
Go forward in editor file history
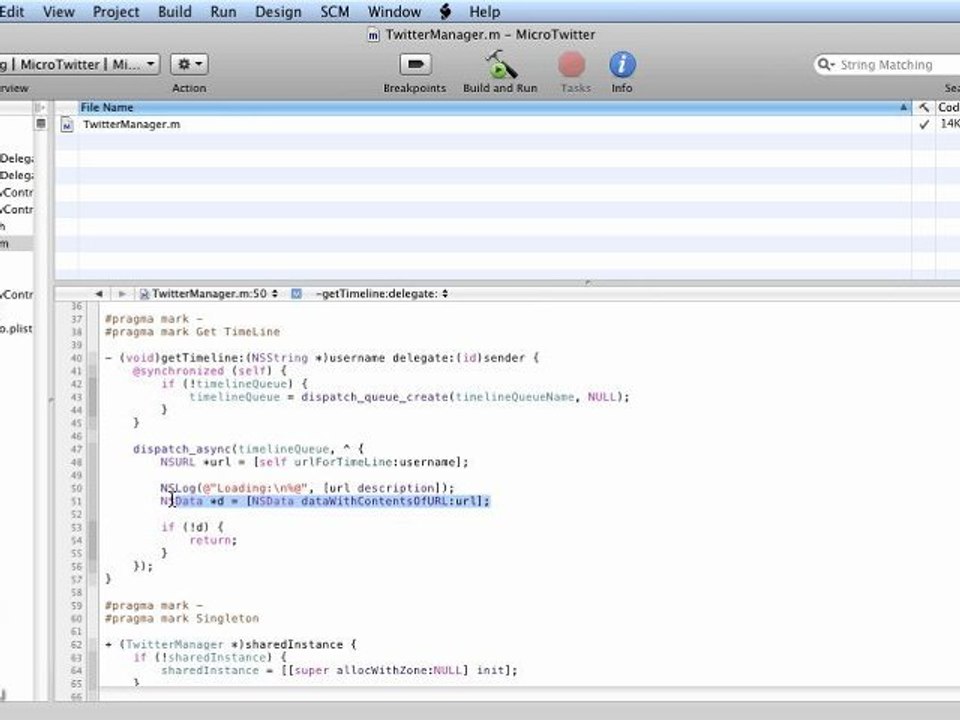[122, 294]
